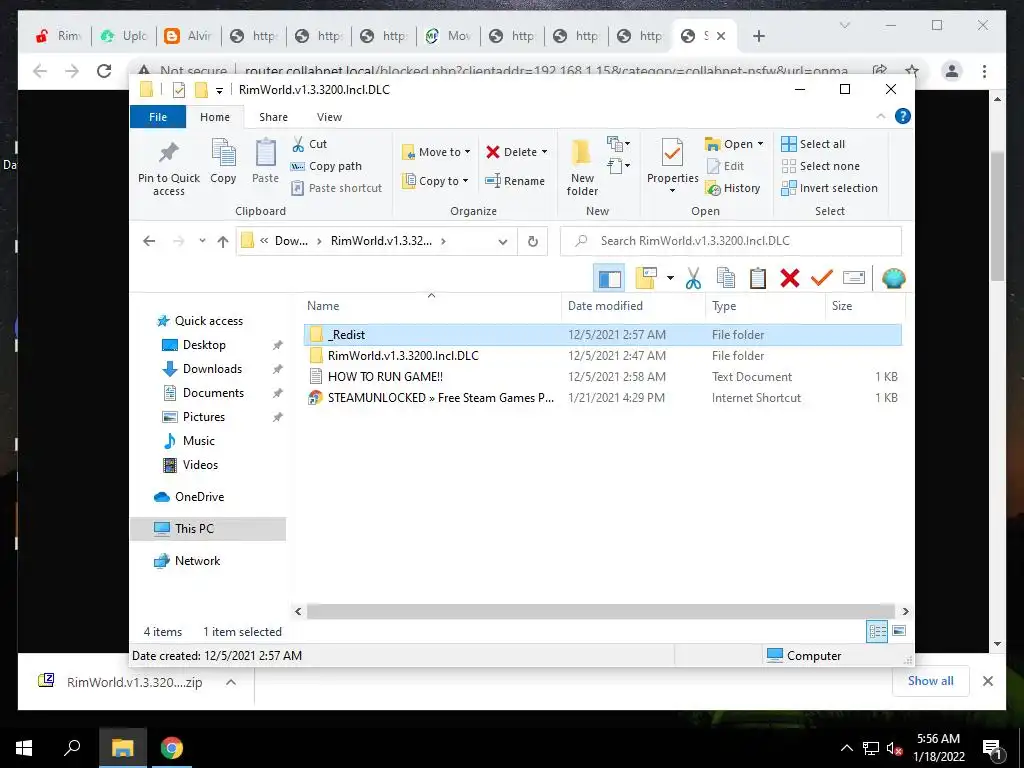Select the Home ribbon tab
Image resolution: width=1024 pixels, height=768 pixels.
tap(215, 117)
